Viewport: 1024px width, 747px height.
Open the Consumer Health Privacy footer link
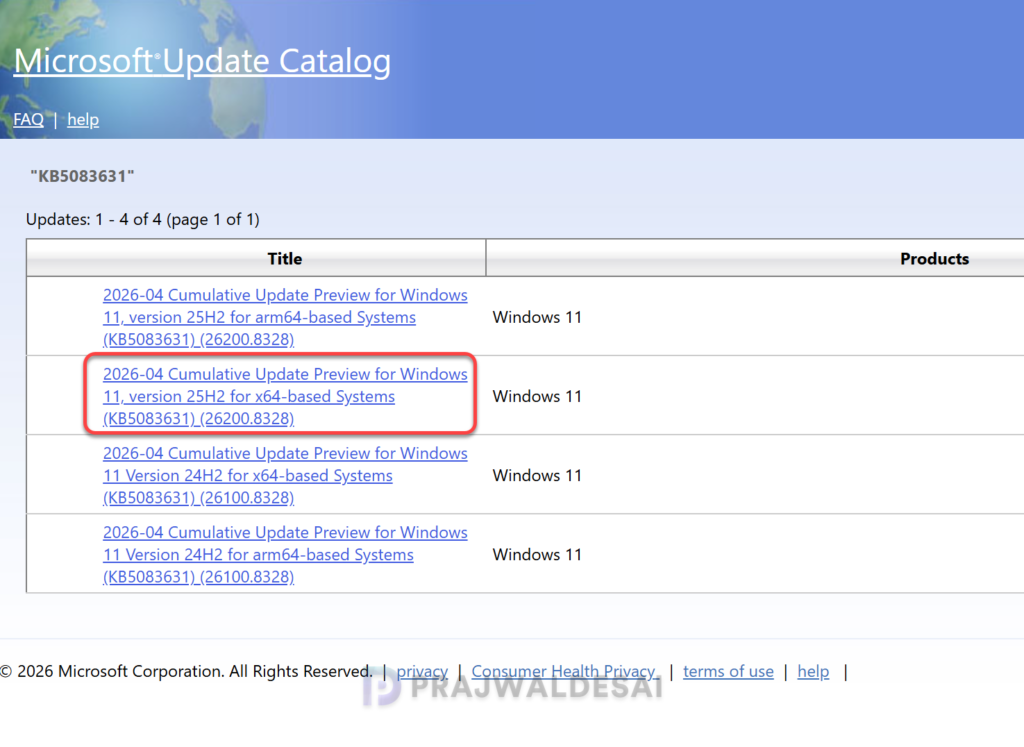(565, 671)
